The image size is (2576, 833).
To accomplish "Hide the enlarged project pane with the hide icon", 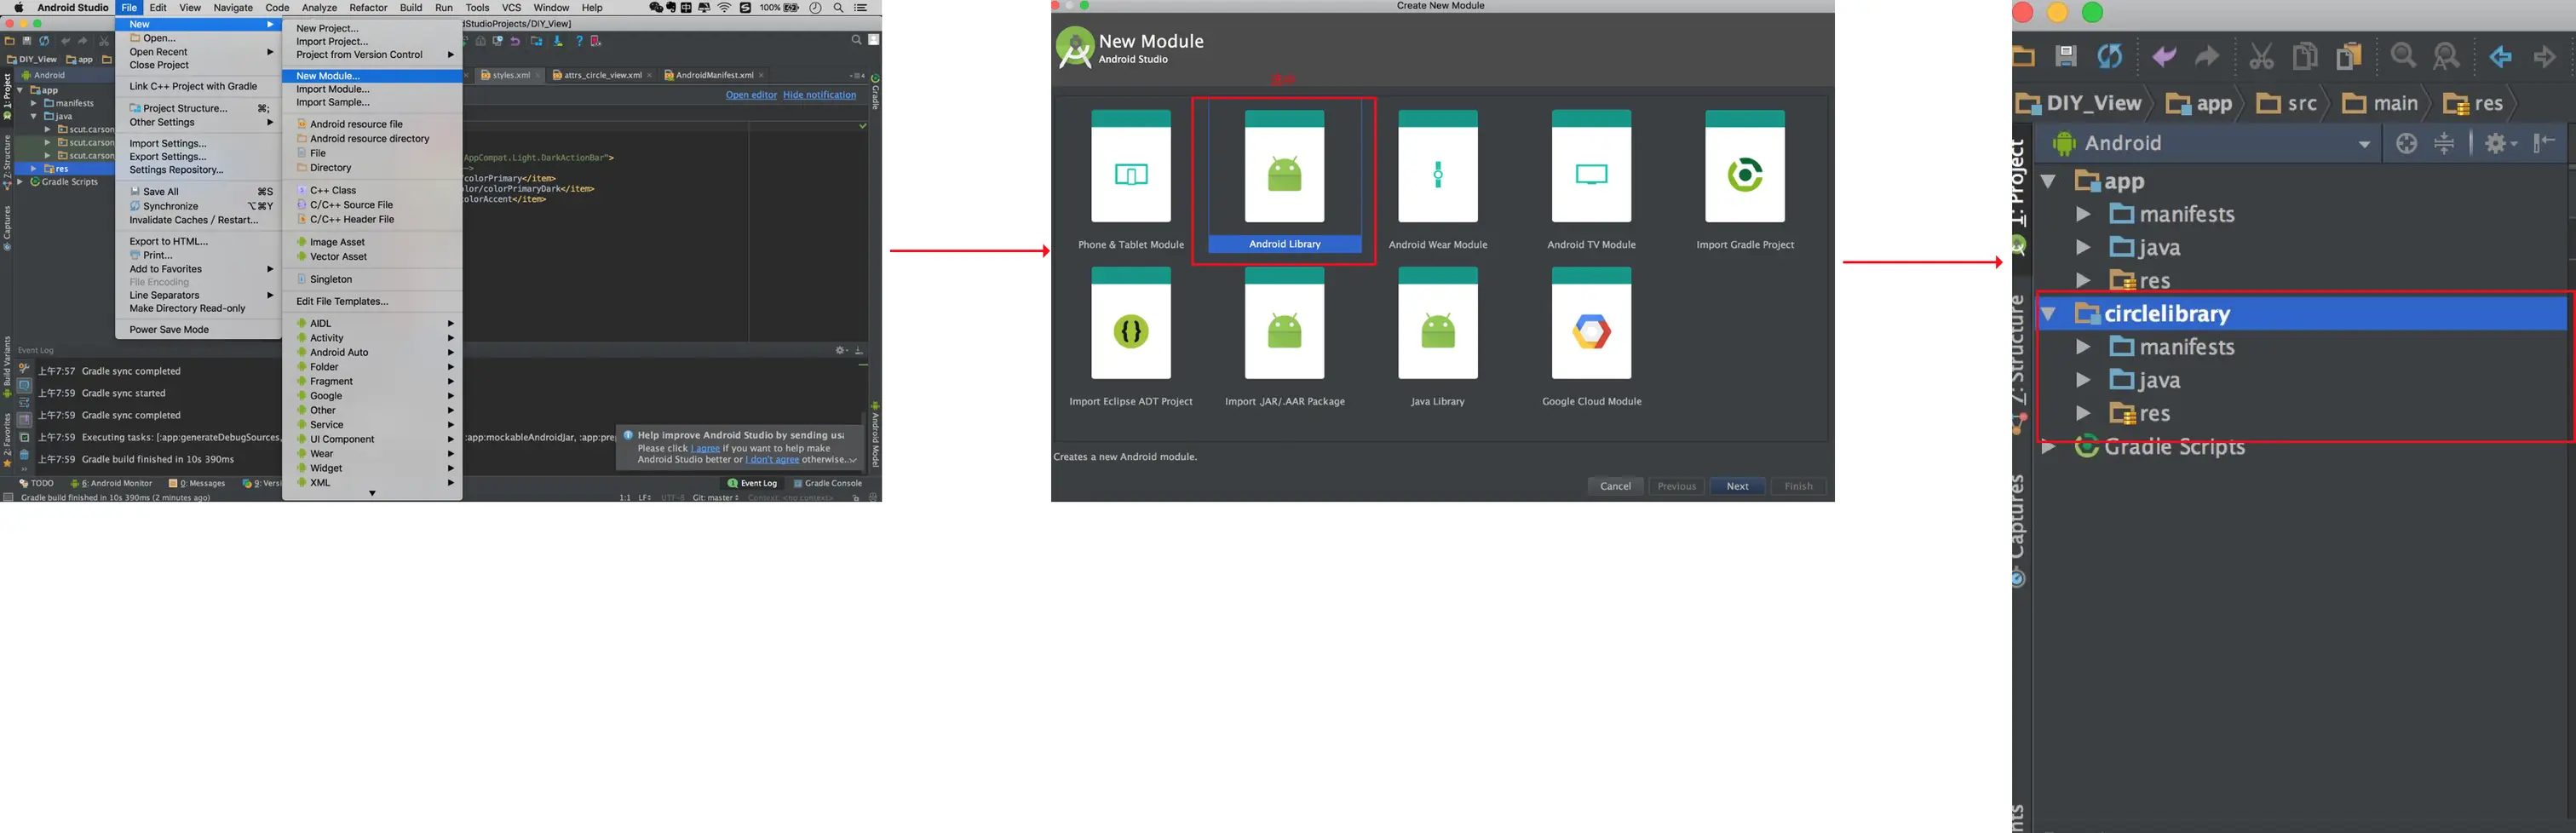I will [x=2545, y=143].
